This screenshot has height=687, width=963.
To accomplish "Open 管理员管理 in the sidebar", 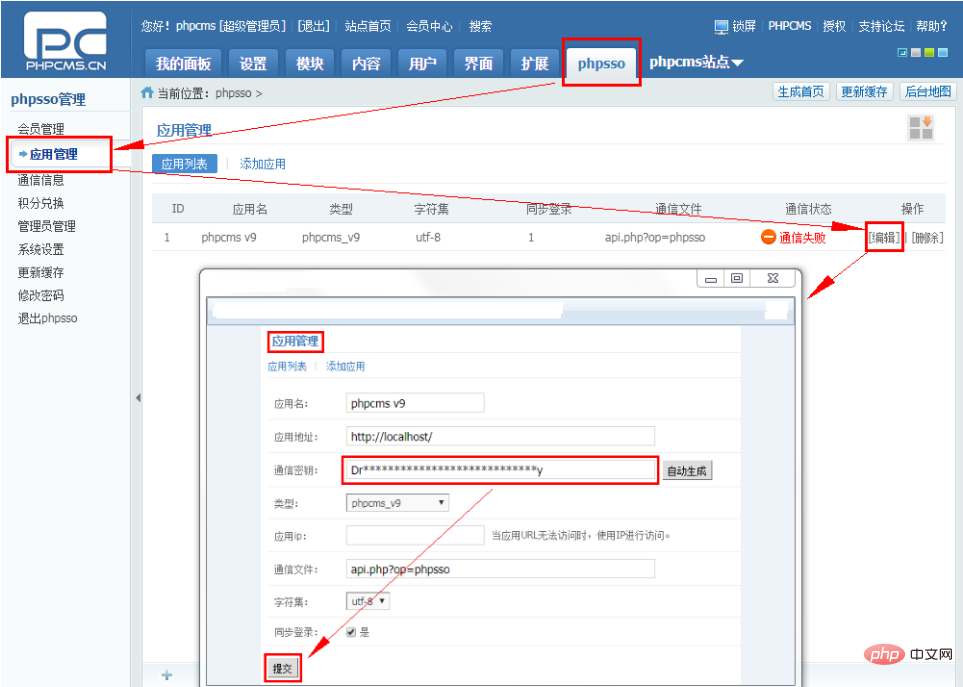I will coord(47,226).
